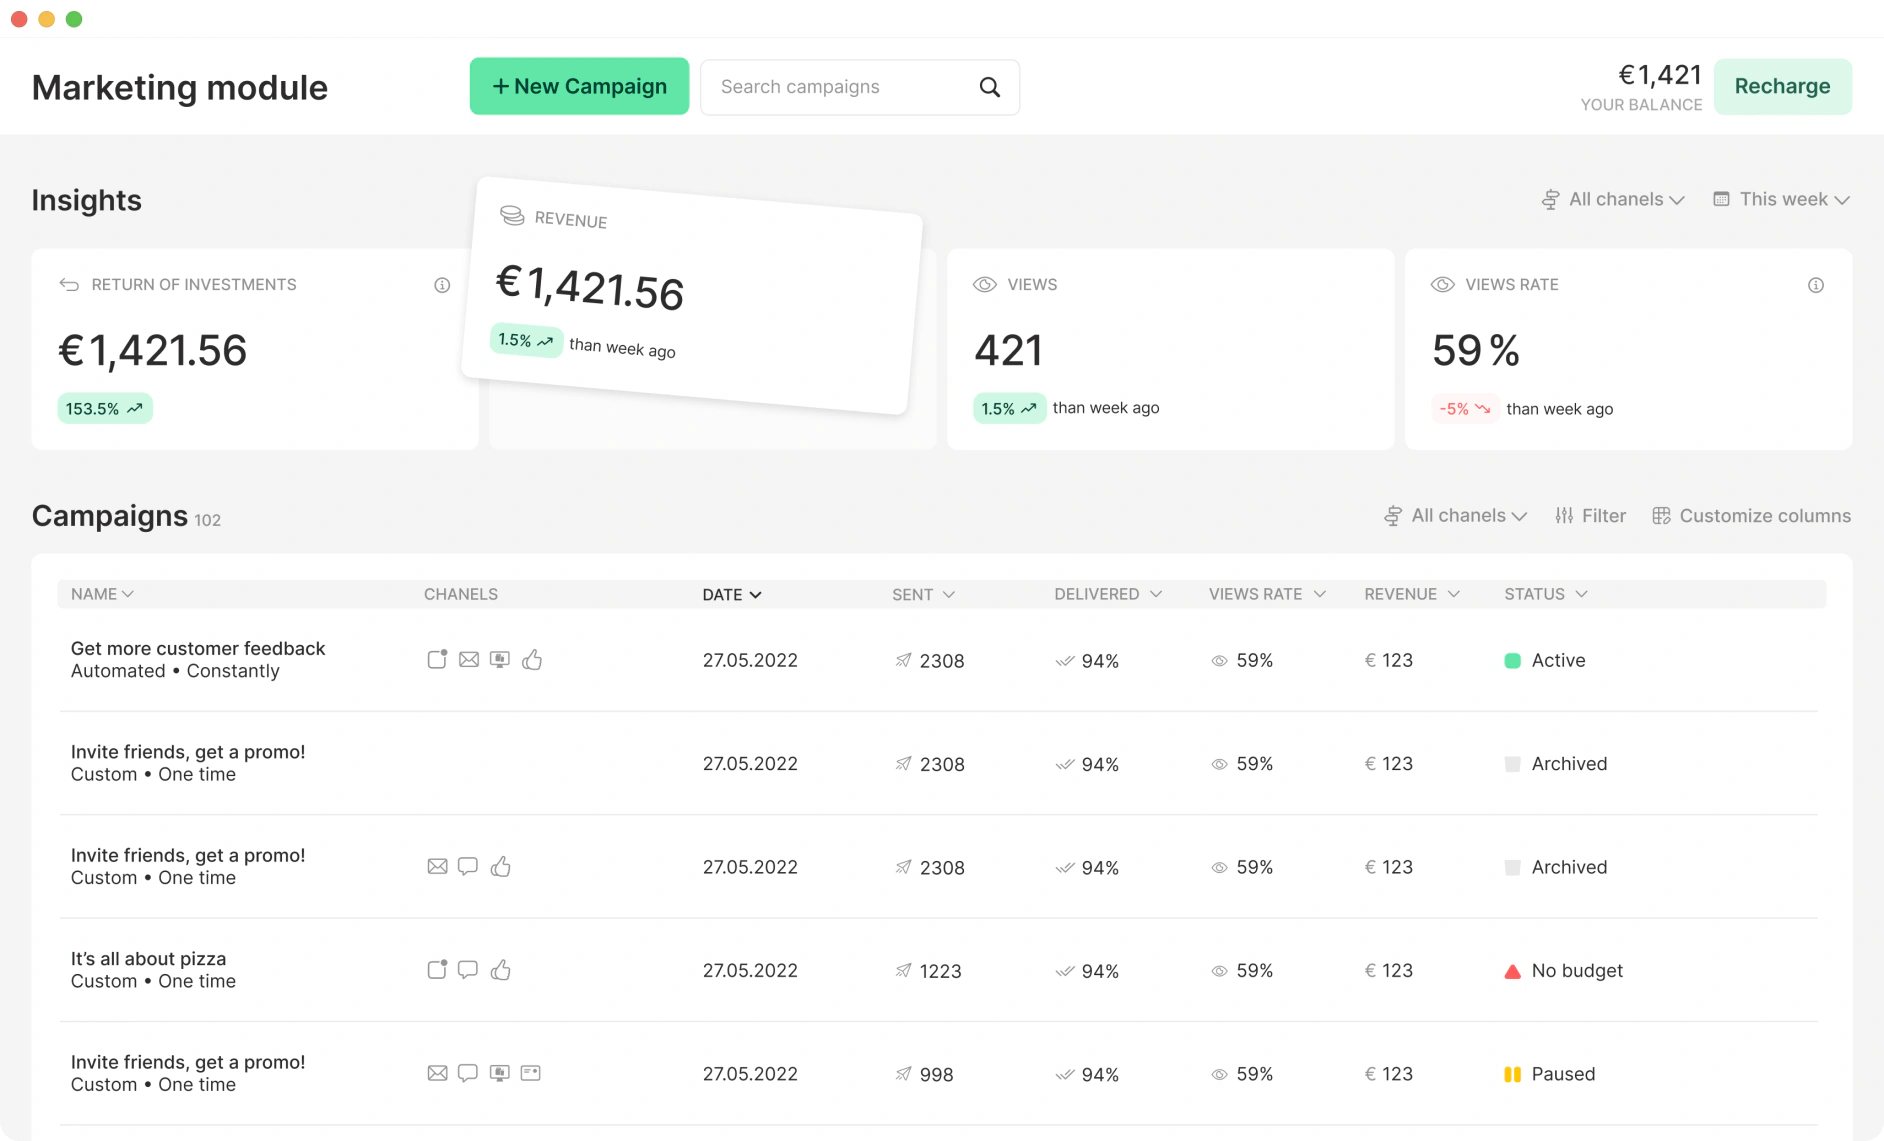Open the It's all about pizza campaign
Image resolution: width=1884 pixels, height=1141 pixels.
(148, 959)
